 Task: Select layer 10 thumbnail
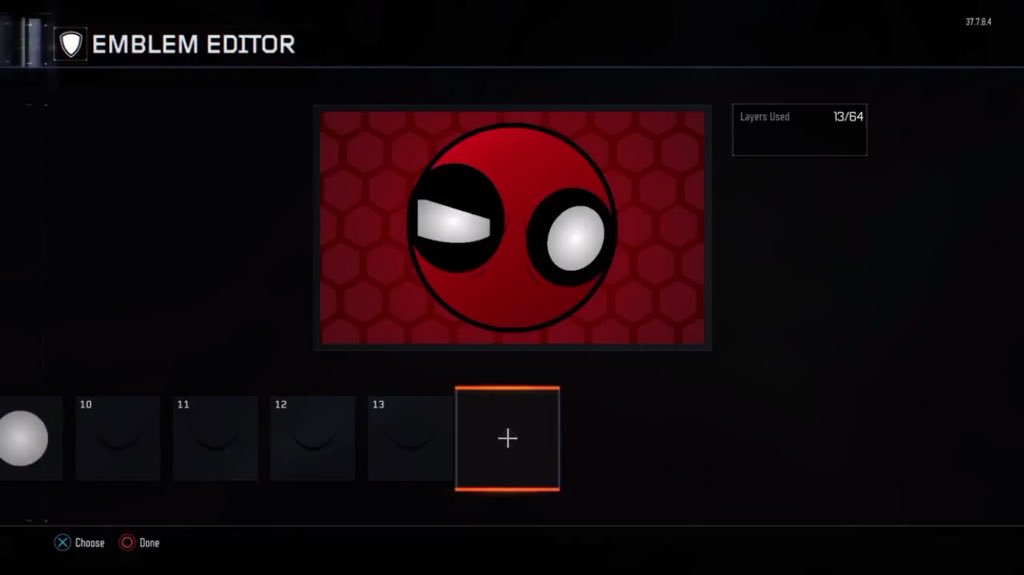coord(118,438)
